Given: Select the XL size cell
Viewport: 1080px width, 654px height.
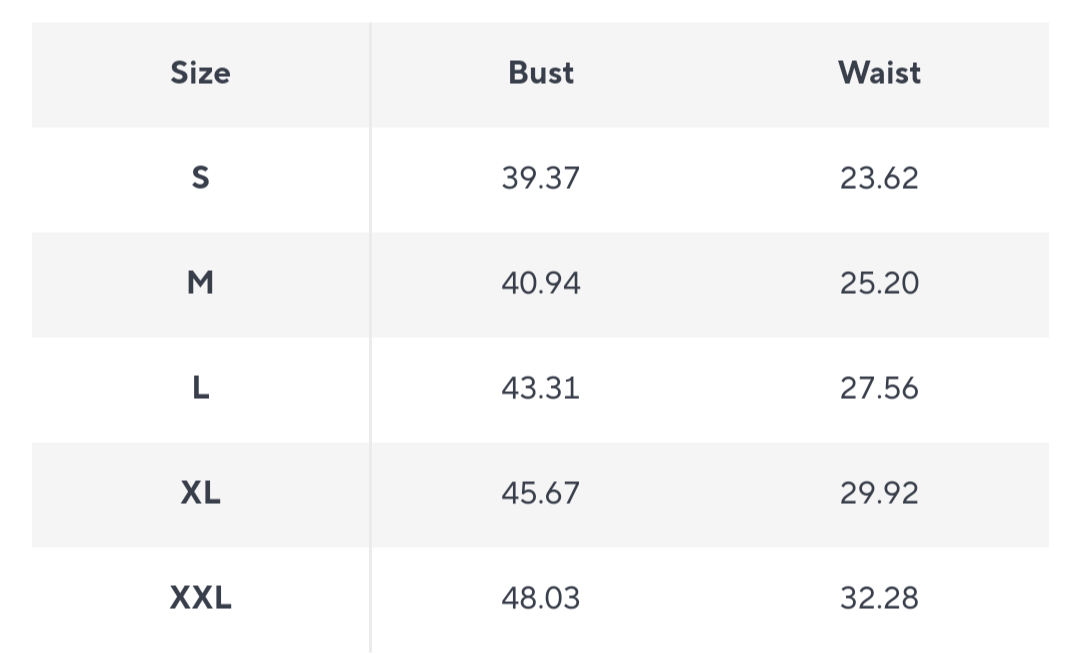Looking at the screenshot, I should point(200,493).
